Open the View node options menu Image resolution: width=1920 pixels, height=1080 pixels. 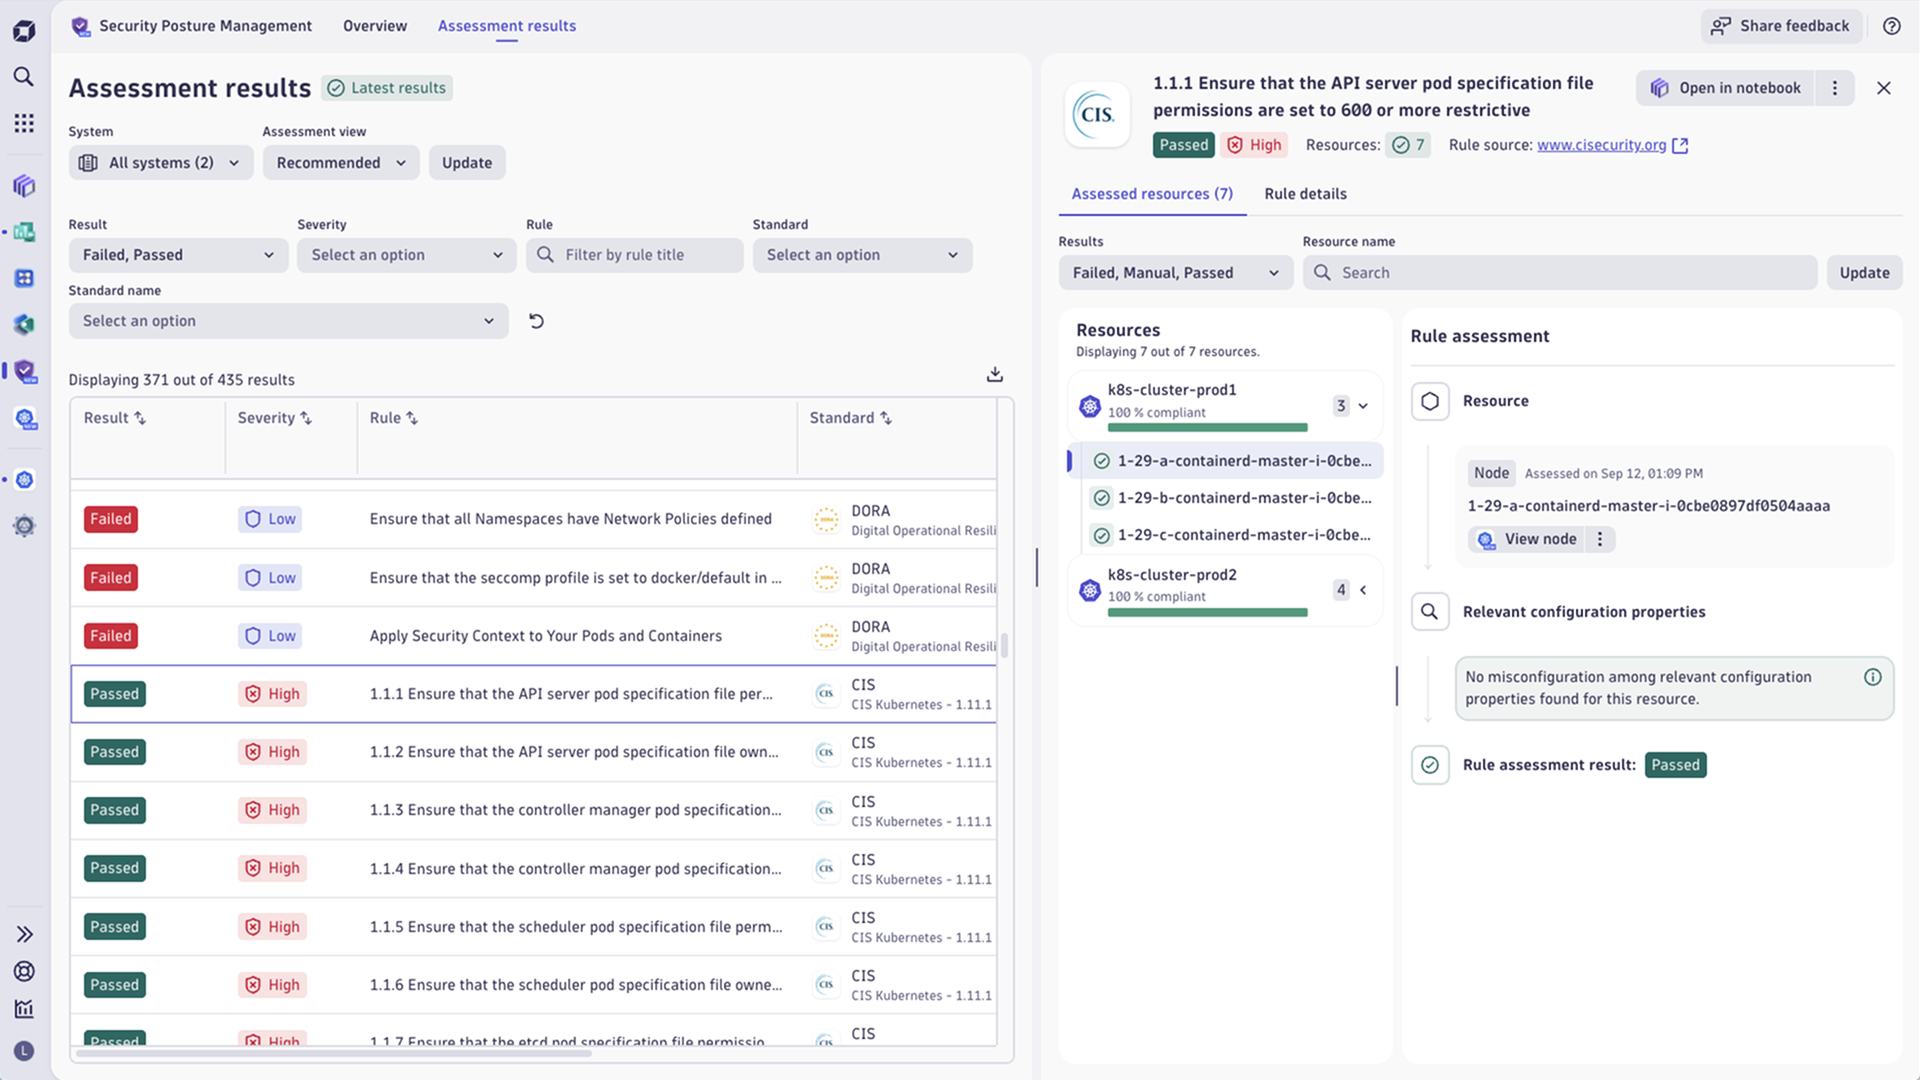(x=1600, y=539)
